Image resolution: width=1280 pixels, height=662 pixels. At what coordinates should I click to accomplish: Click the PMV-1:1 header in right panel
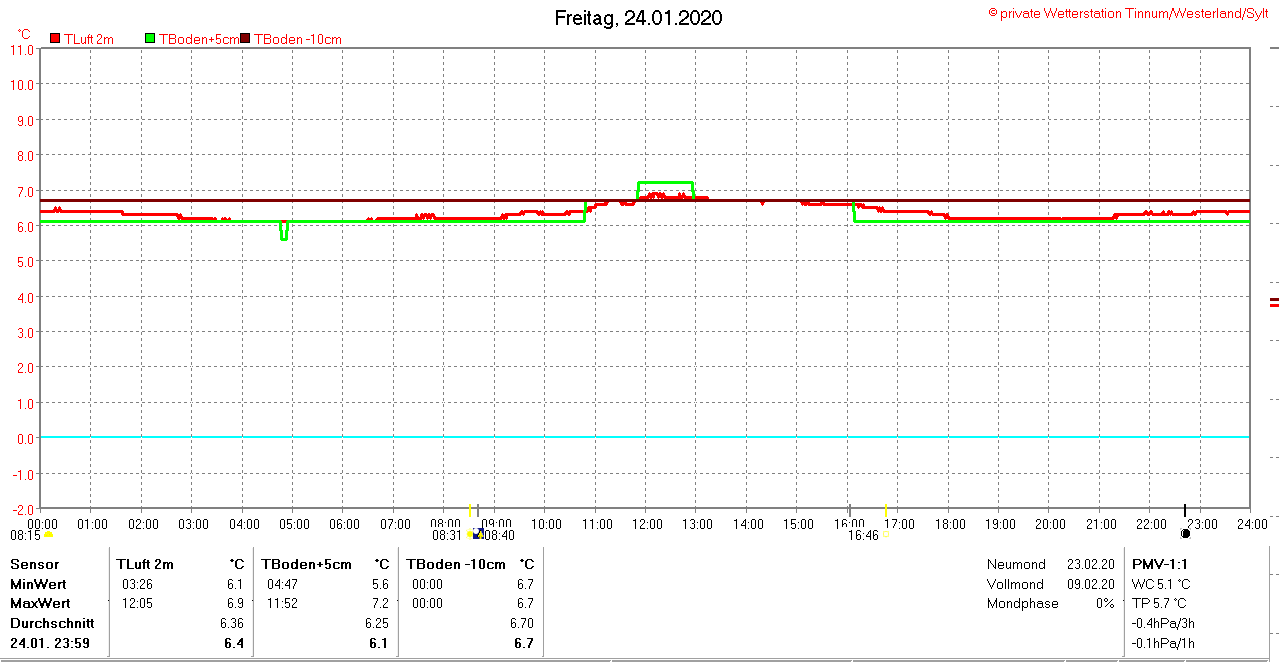coord(1159,564)
